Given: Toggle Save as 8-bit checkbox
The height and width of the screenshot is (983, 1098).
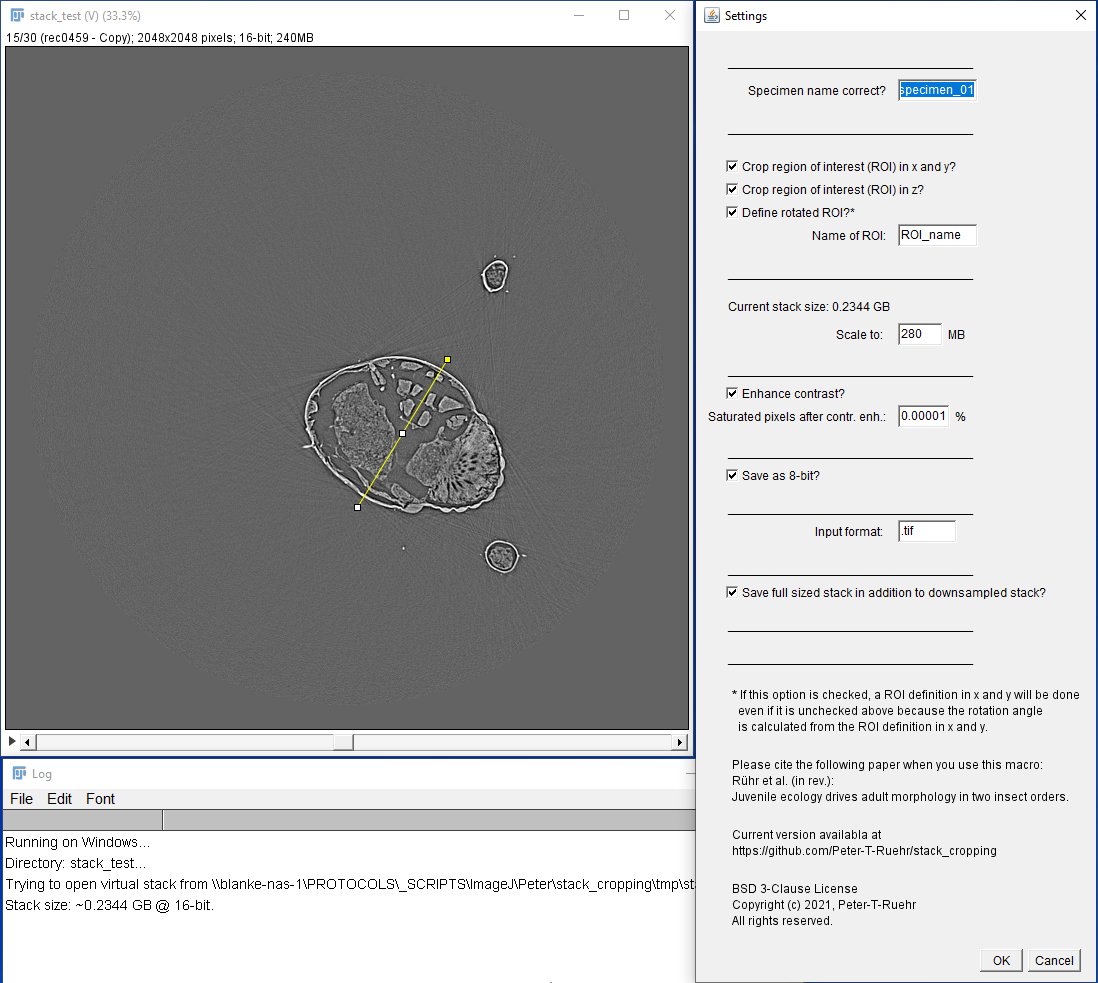Looking at the screenshot, I should point(732,475).
